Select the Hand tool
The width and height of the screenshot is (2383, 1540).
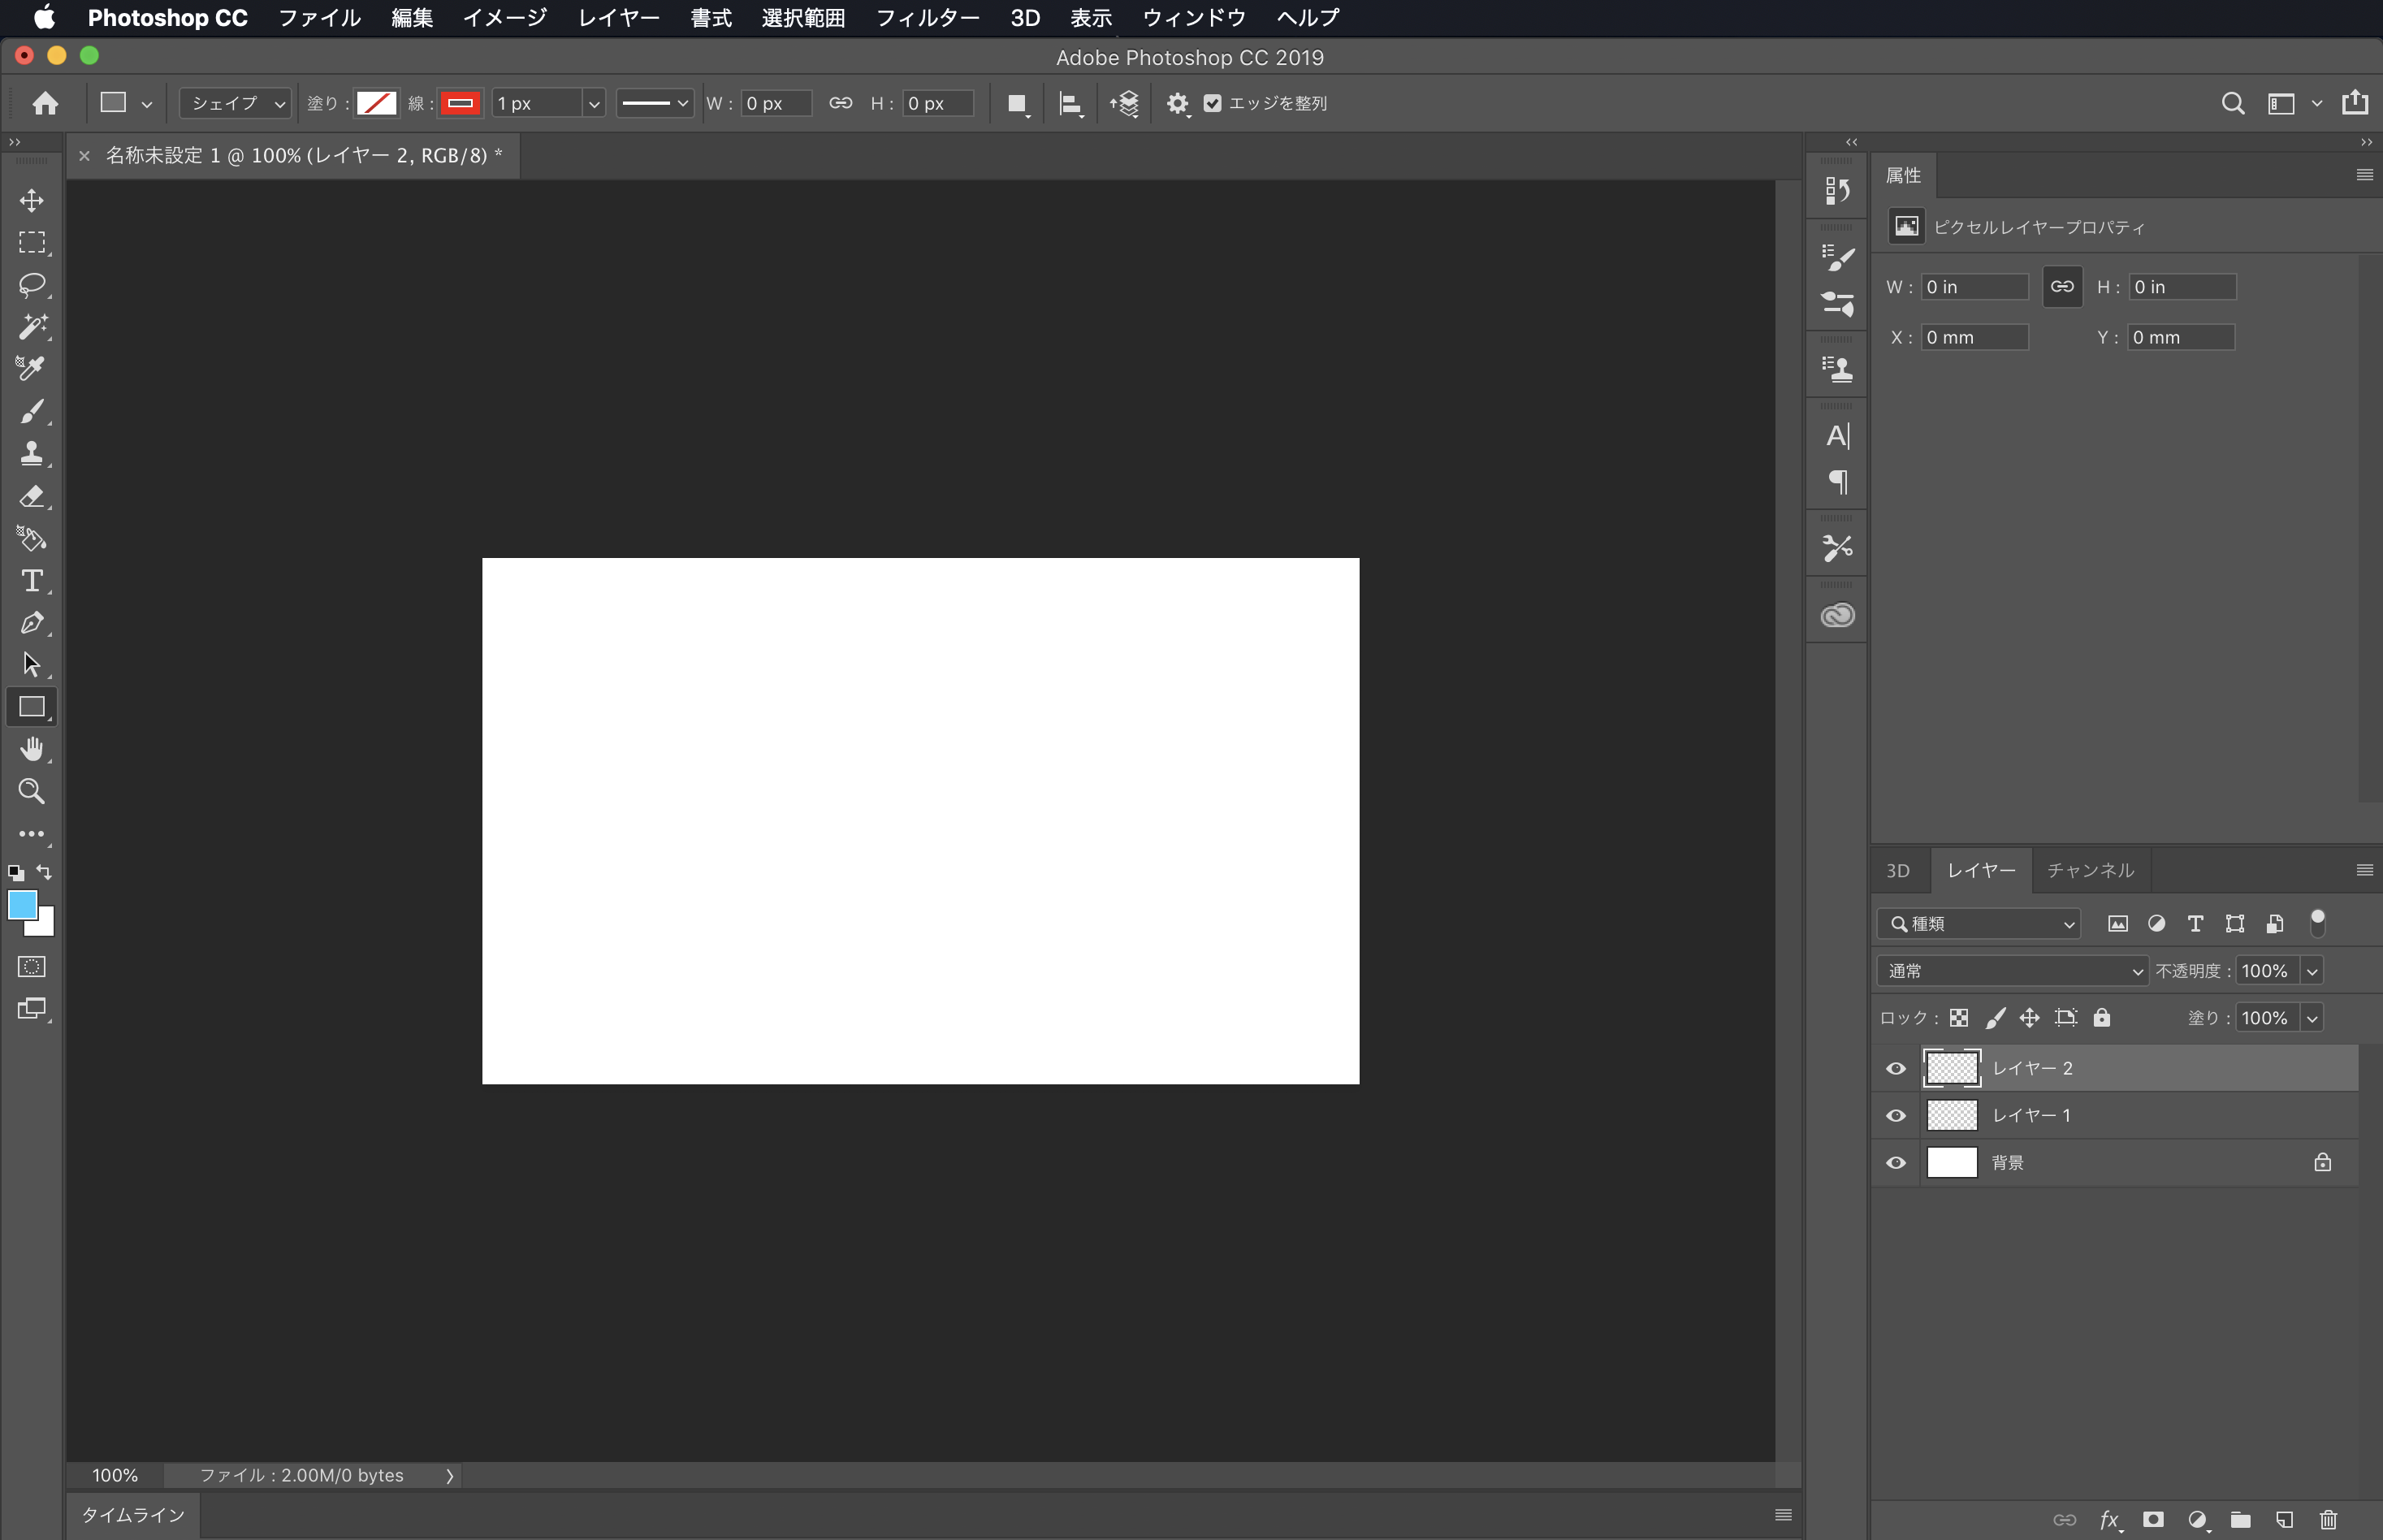(x=32, y=749)
